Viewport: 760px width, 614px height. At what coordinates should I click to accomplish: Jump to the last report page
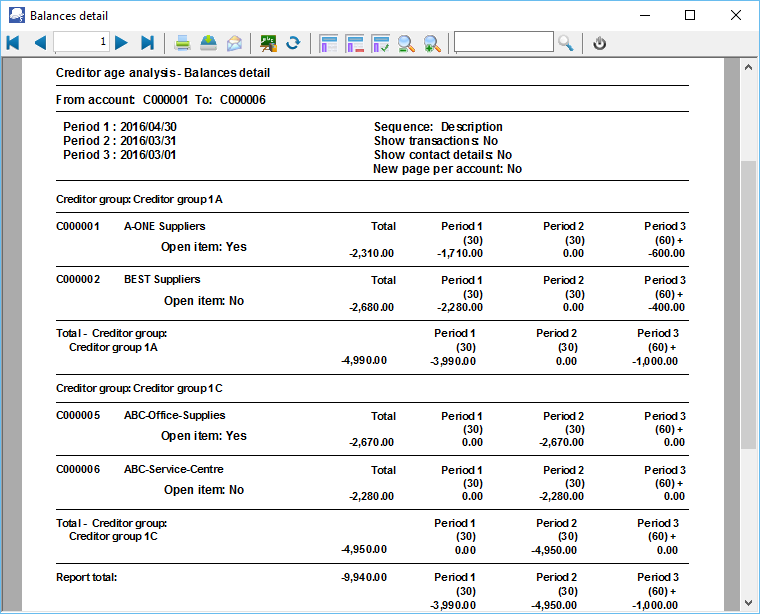point(148,43)
